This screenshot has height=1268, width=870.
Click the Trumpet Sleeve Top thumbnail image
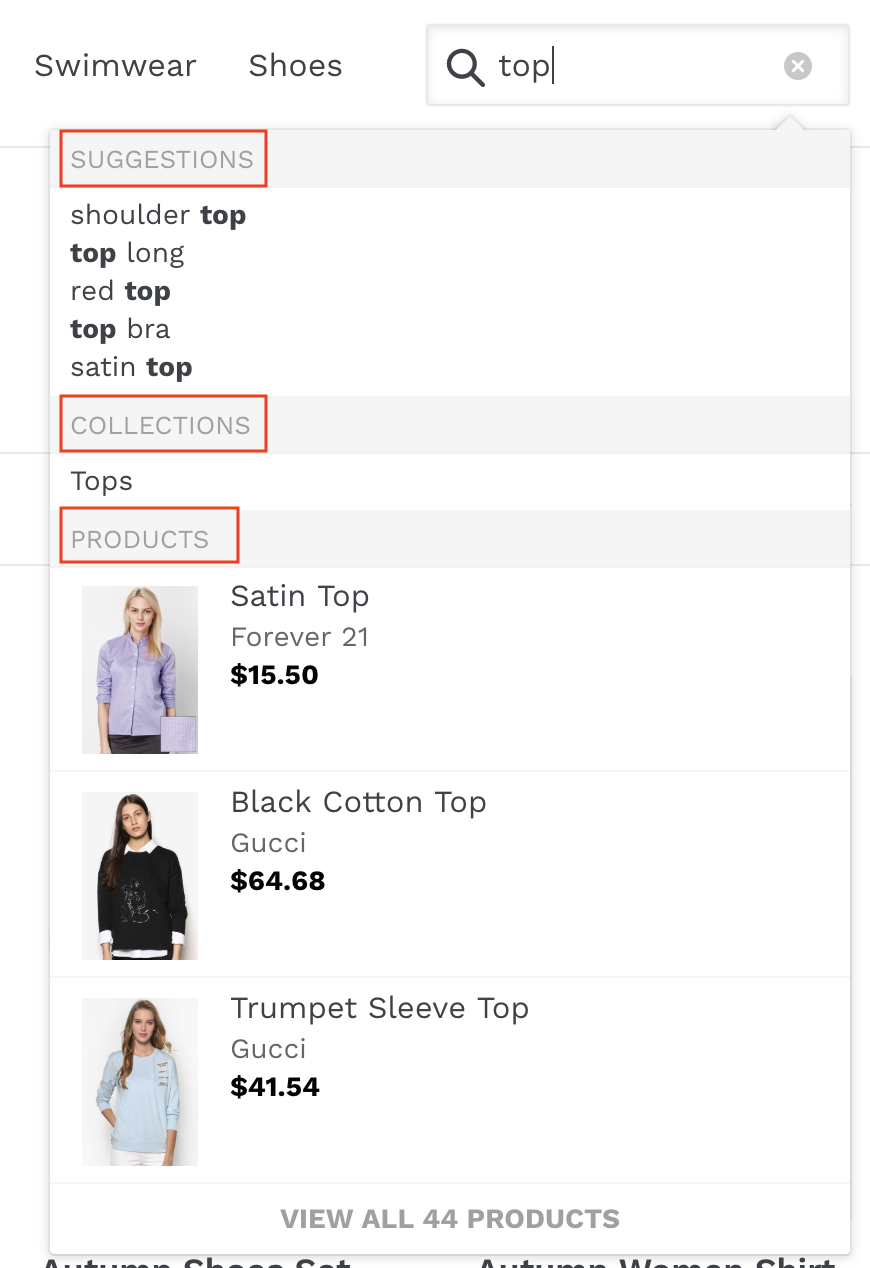(x=140, y=1082)
